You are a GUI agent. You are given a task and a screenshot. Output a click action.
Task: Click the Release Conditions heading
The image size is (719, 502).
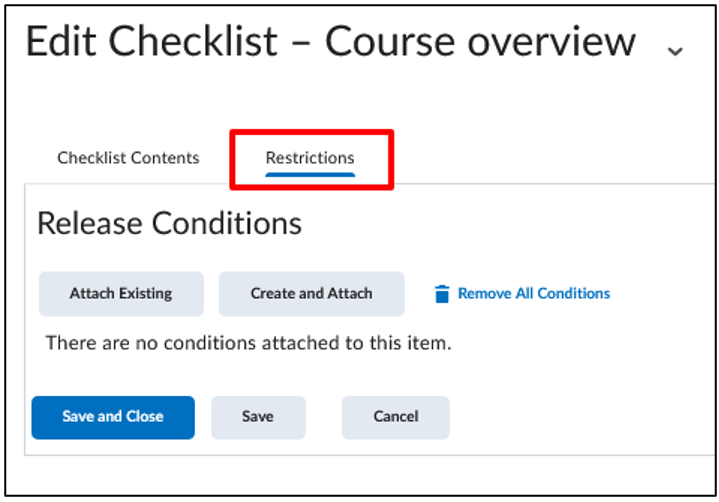coord(169,224)
